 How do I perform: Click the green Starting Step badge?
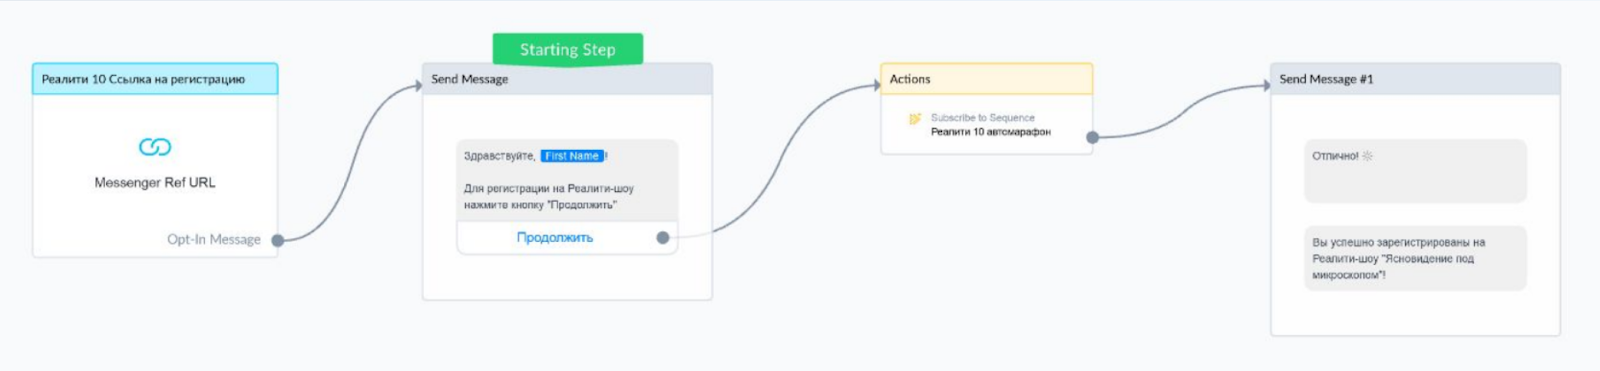click(x=567, y=49)
